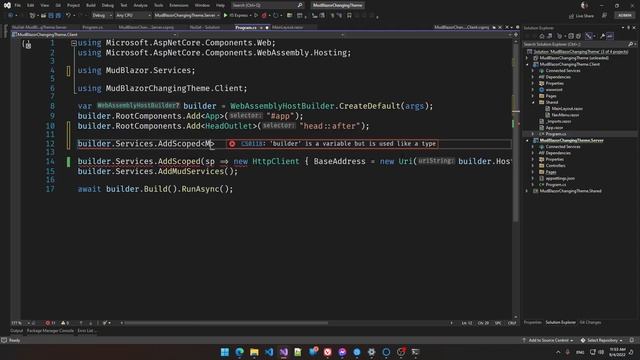Click Add to Source Control
The image size is (640, 360).
coord(548,340)
